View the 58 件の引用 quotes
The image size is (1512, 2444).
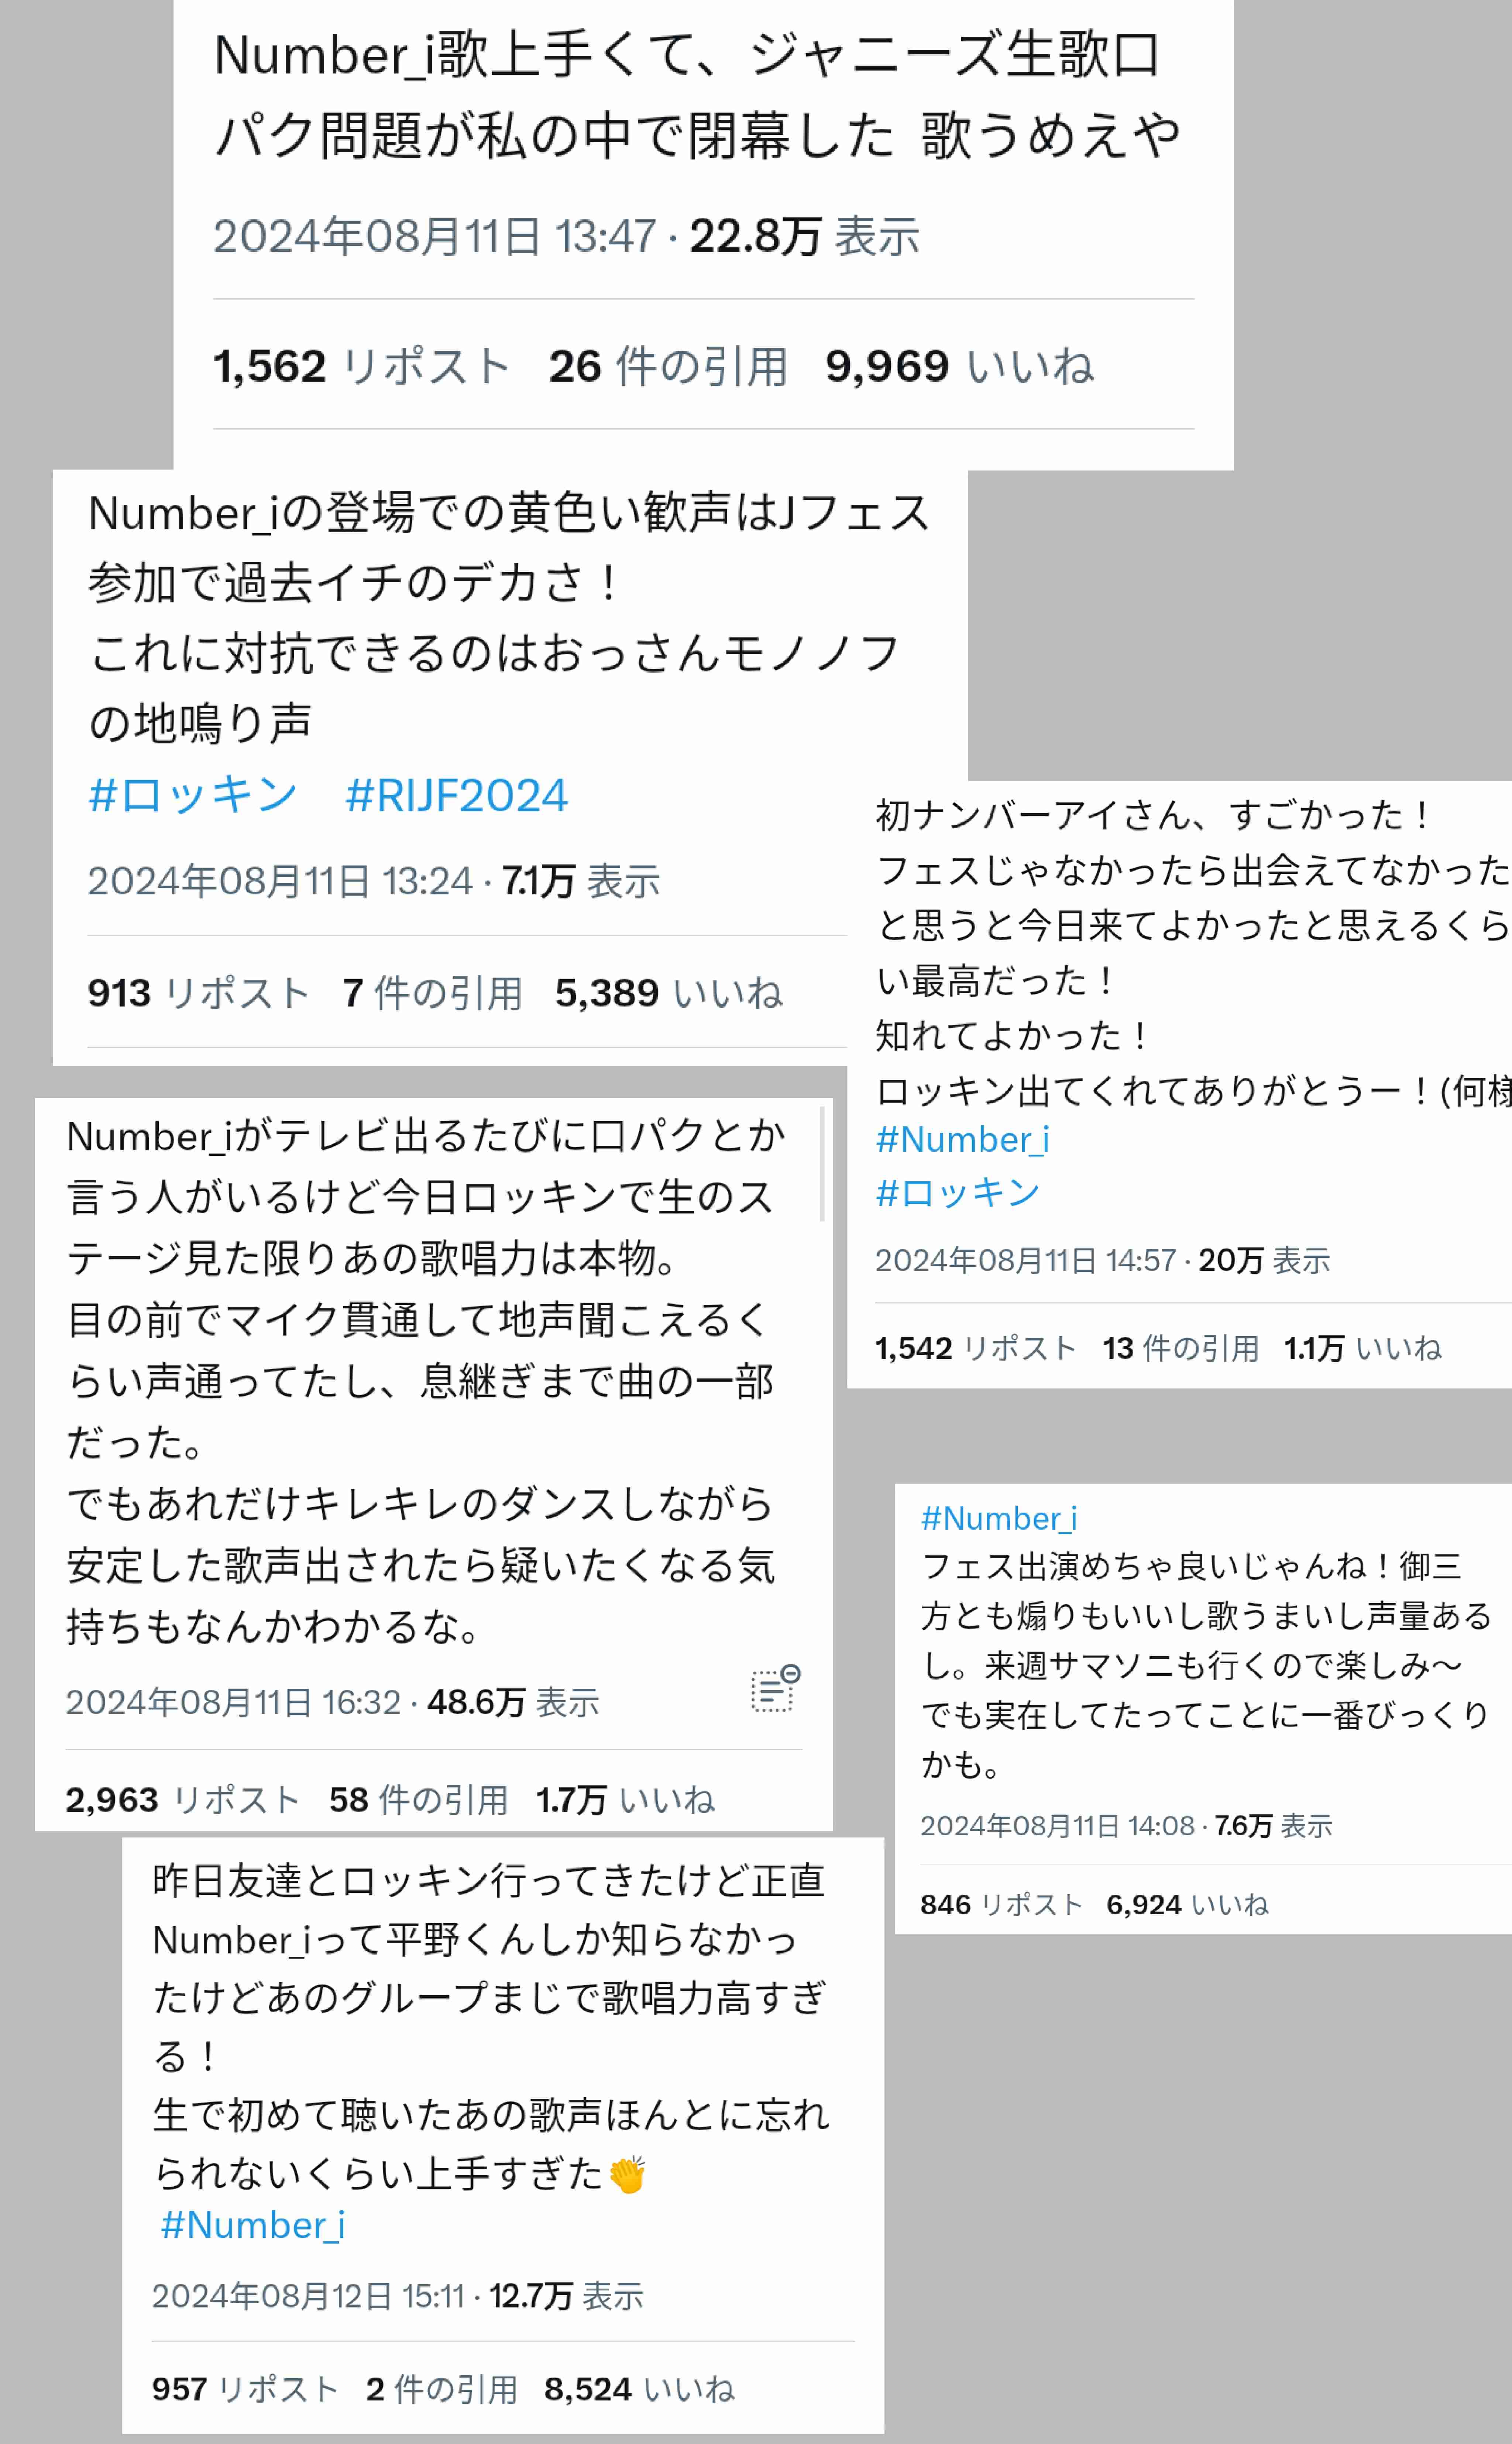[x=418, y=1800]
